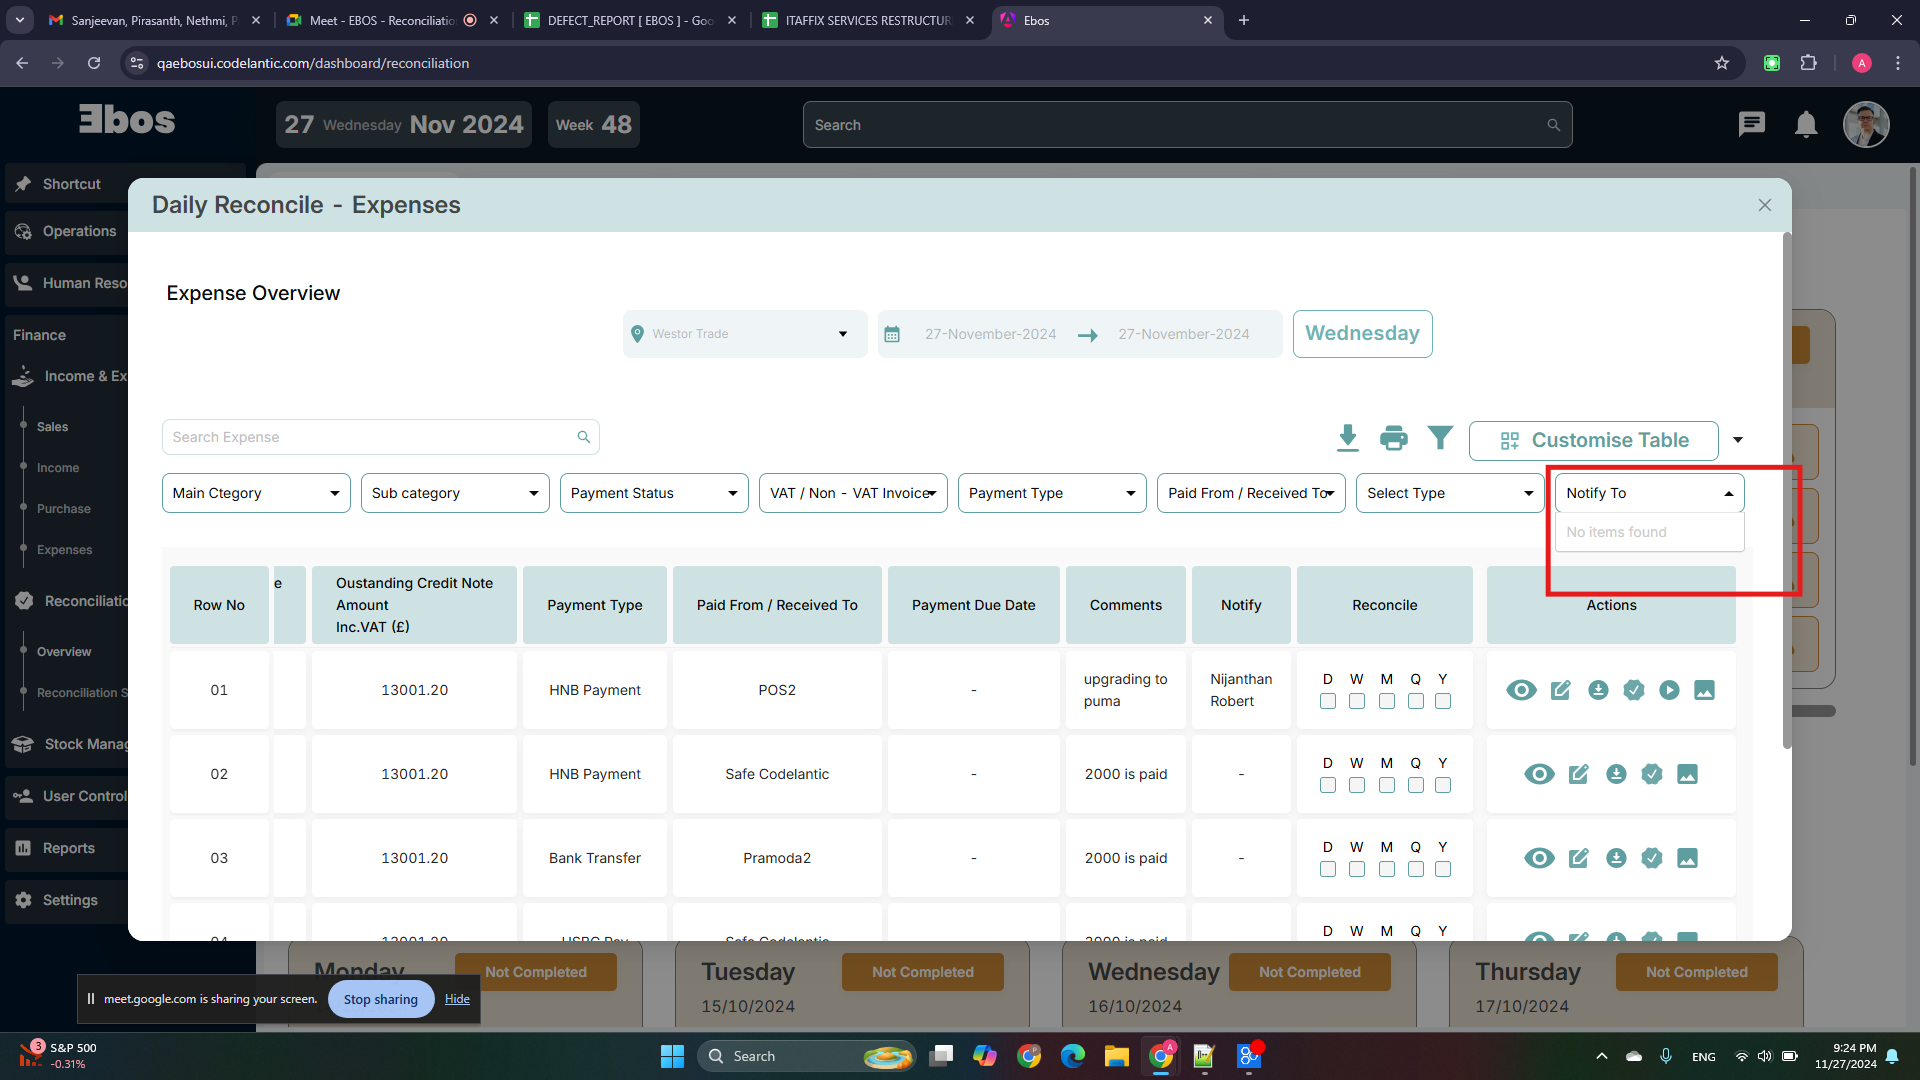Collapse the Notify To dropdown
This screenshot has width=1920, height=1080.
[x=1649, y=493]
